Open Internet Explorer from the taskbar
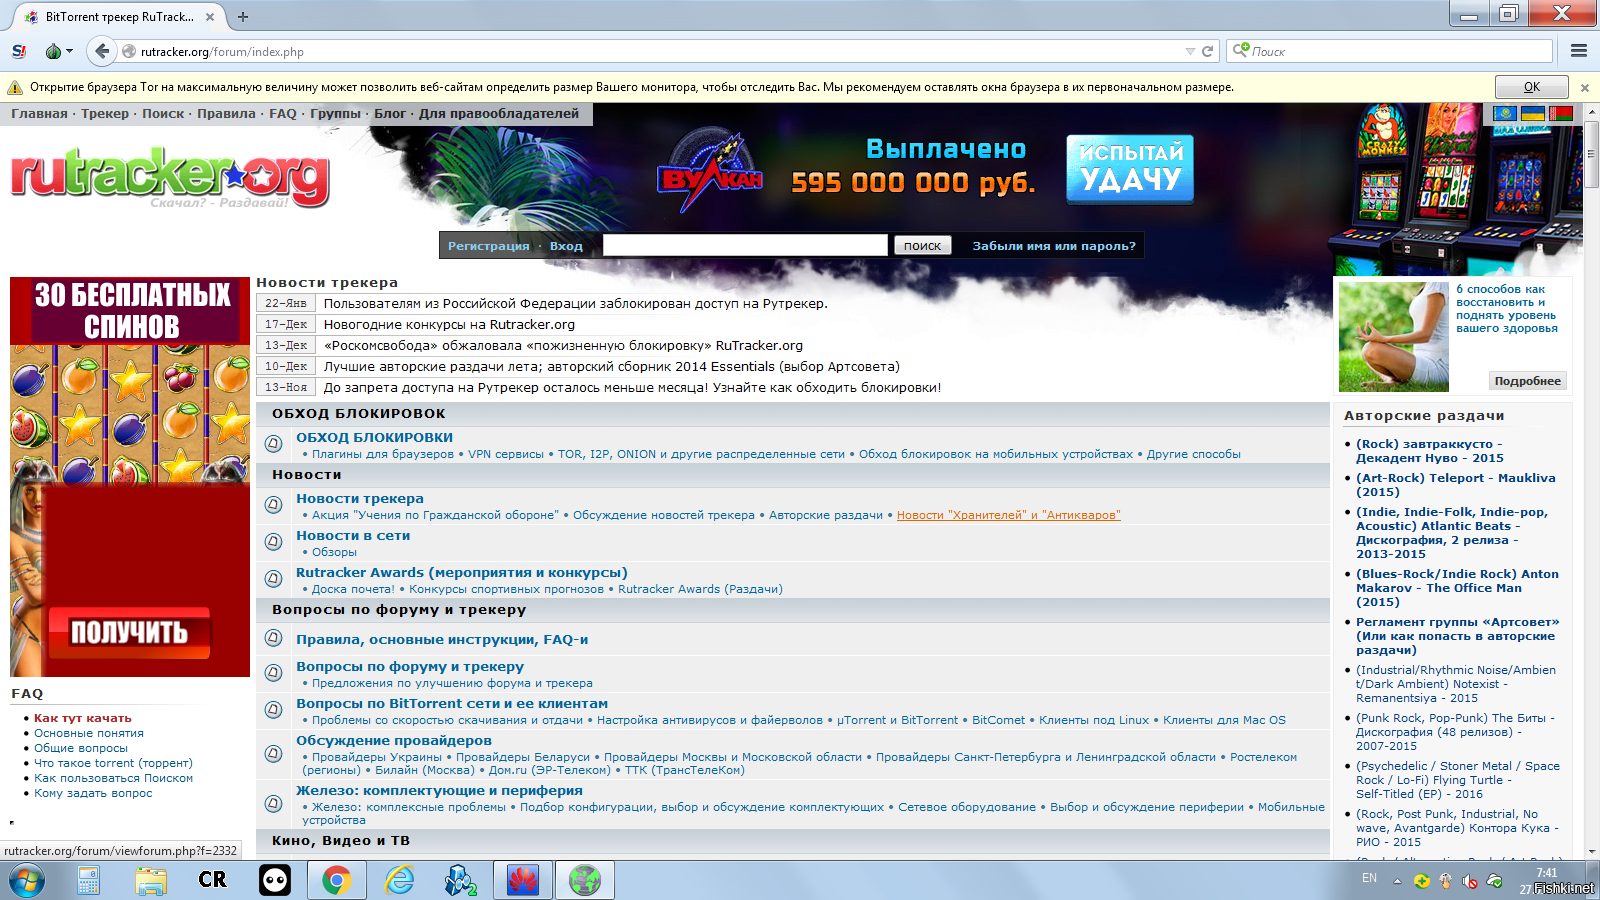The image size is (1600, 900). point(400,881)
